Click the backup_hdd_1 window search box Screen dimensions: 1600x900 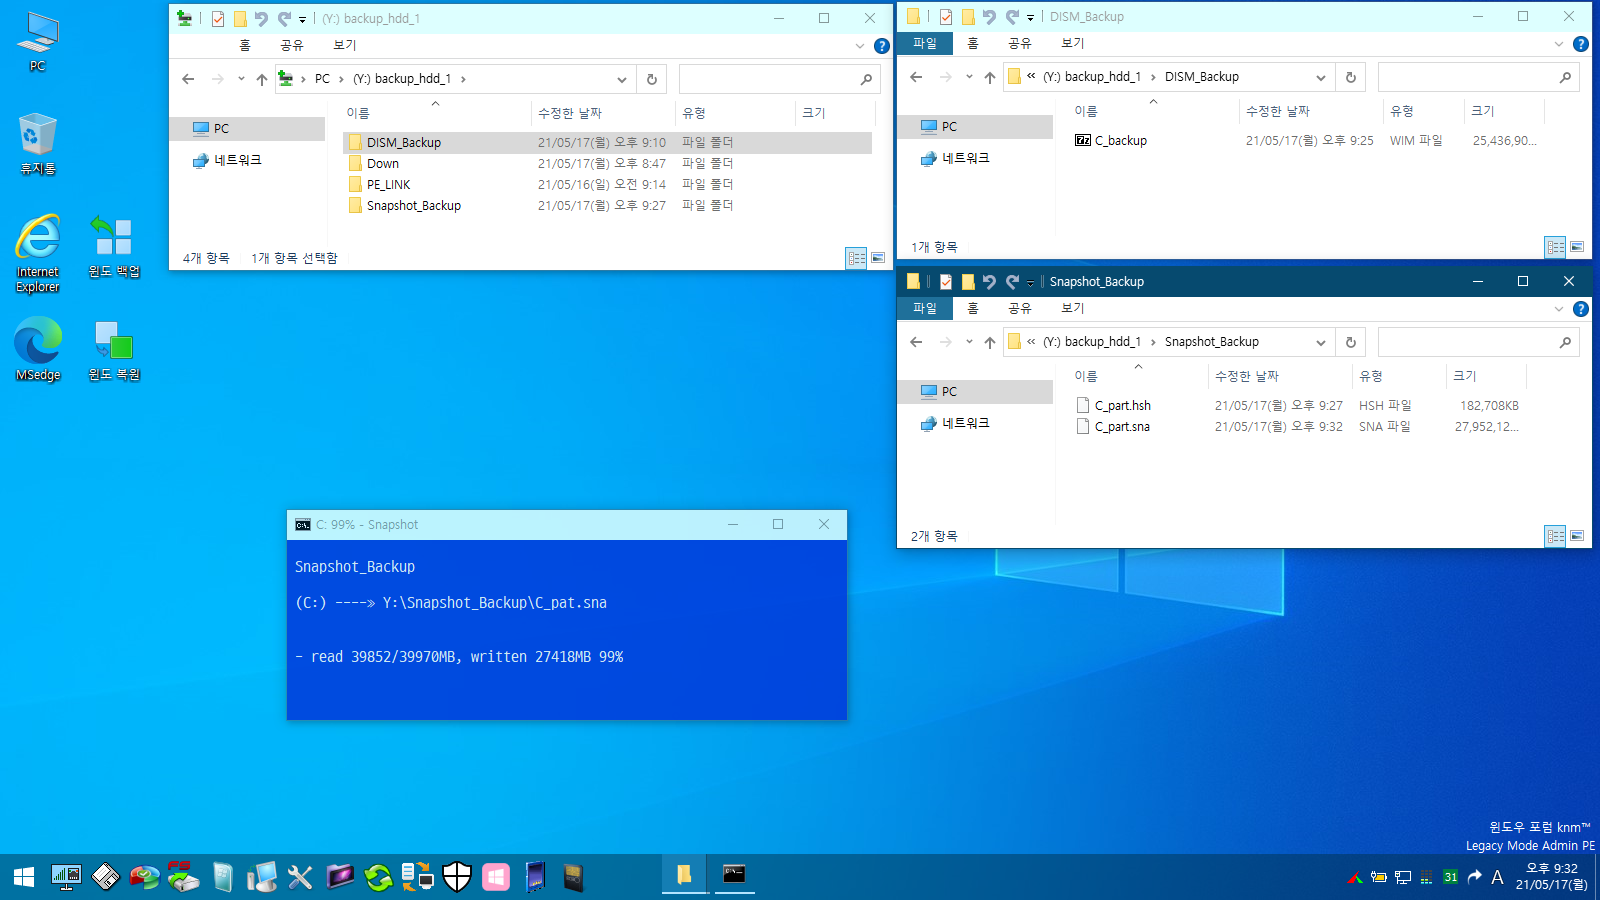click(778, 79)
